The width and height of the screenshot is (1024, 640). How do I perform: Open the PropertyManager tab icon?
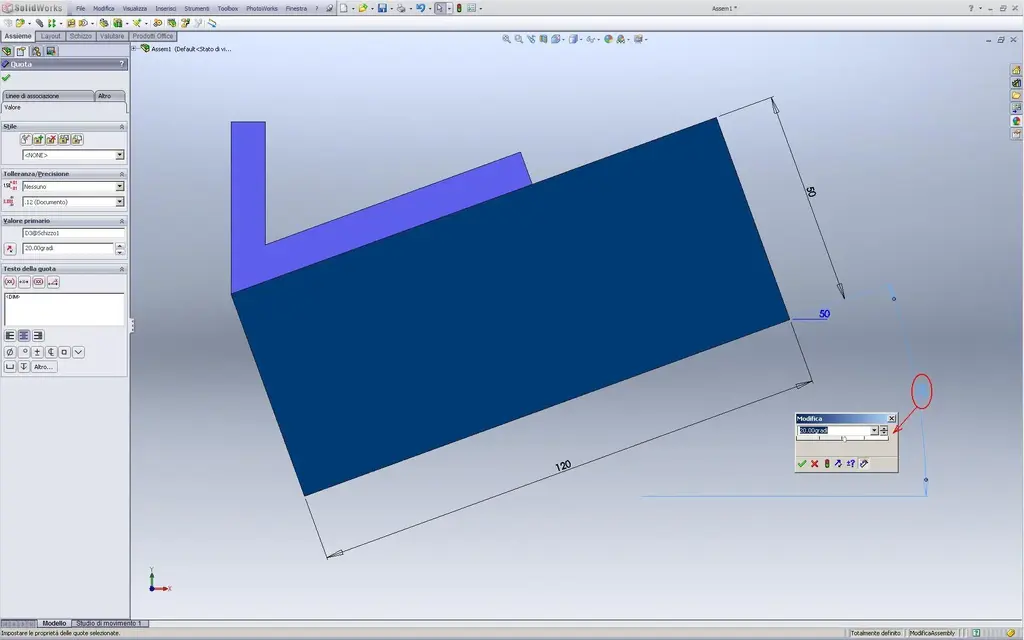click(x=22, y=51)
